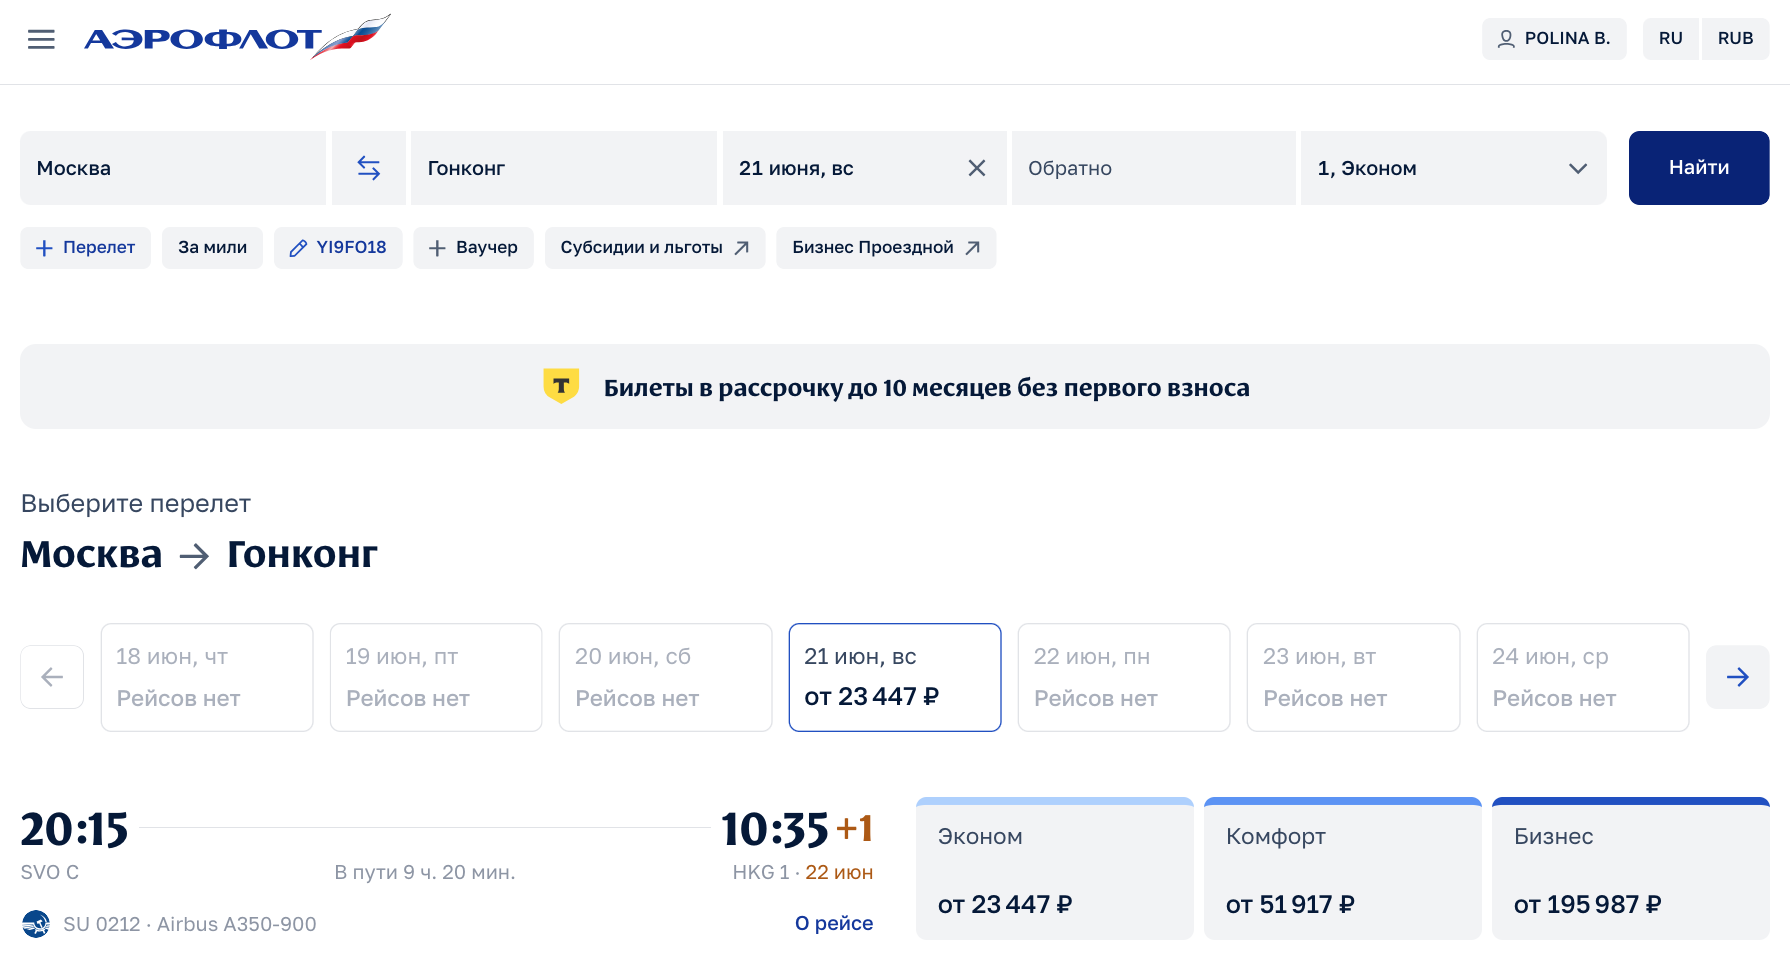Click the HKG 1 · 22 июн label
This screenshot has width=1790, height=964.
coord(803,872)
